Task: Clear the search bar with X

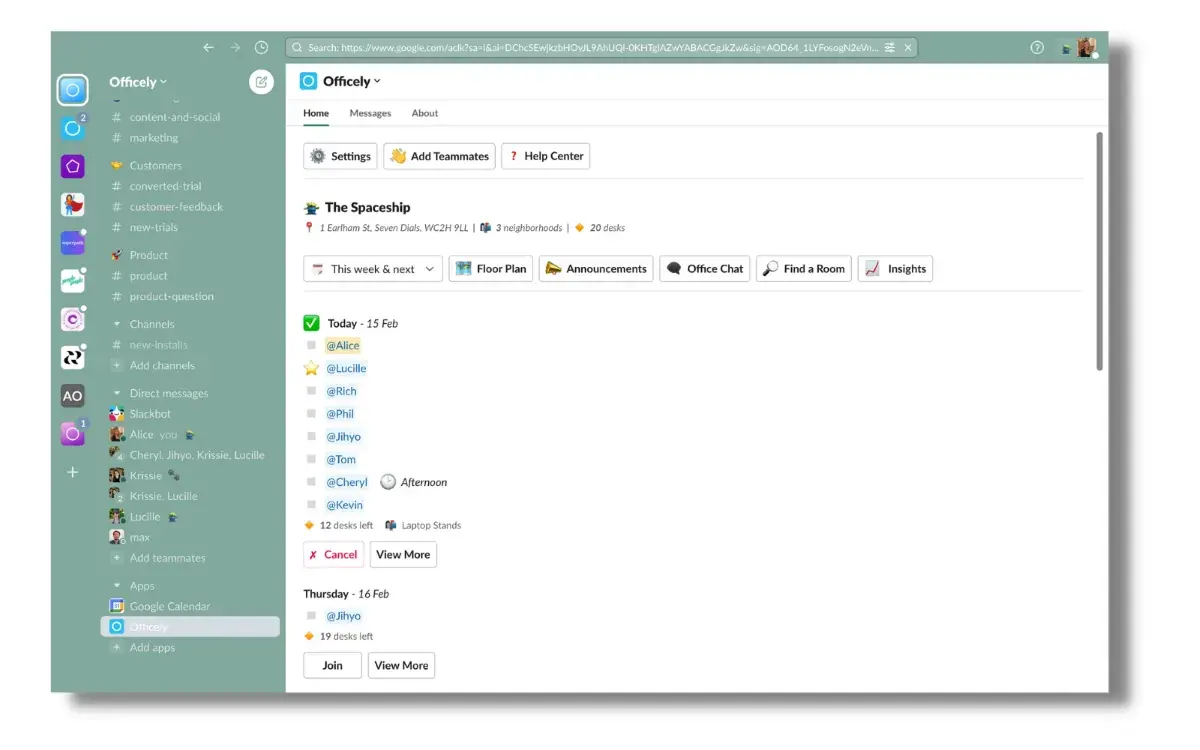Action: pos(908,47)
